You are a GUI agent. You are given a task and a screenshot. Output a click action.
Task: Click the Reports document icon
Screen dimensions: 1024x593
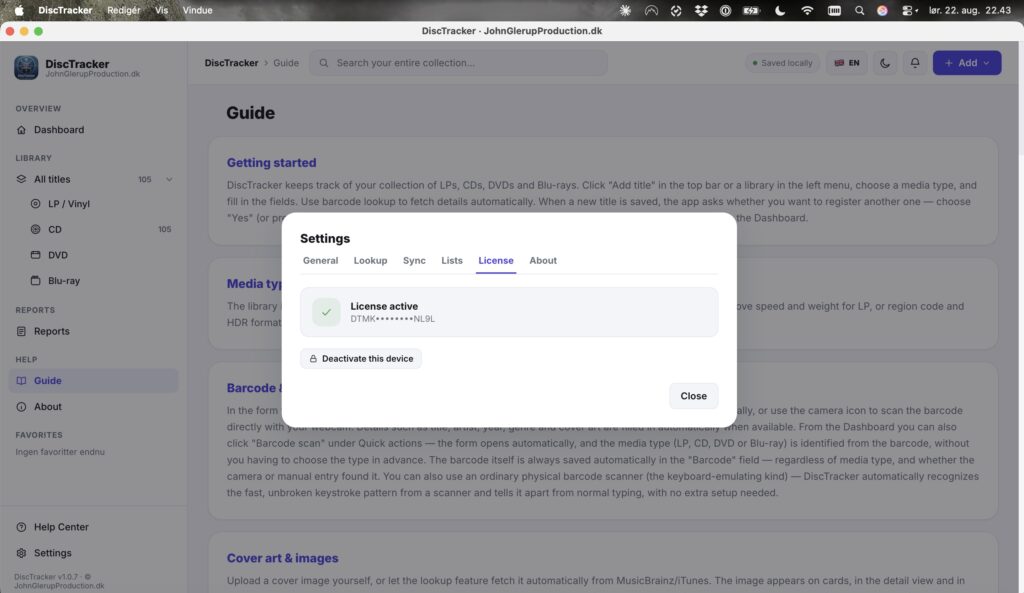pyautogui.click(x=22, y=331)
